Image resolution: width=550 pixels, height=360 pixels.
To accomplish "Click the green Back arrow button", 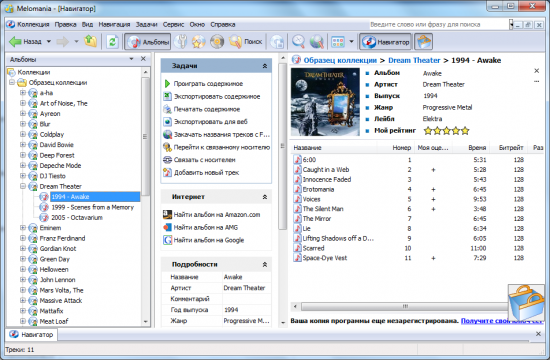I will 25,42.
